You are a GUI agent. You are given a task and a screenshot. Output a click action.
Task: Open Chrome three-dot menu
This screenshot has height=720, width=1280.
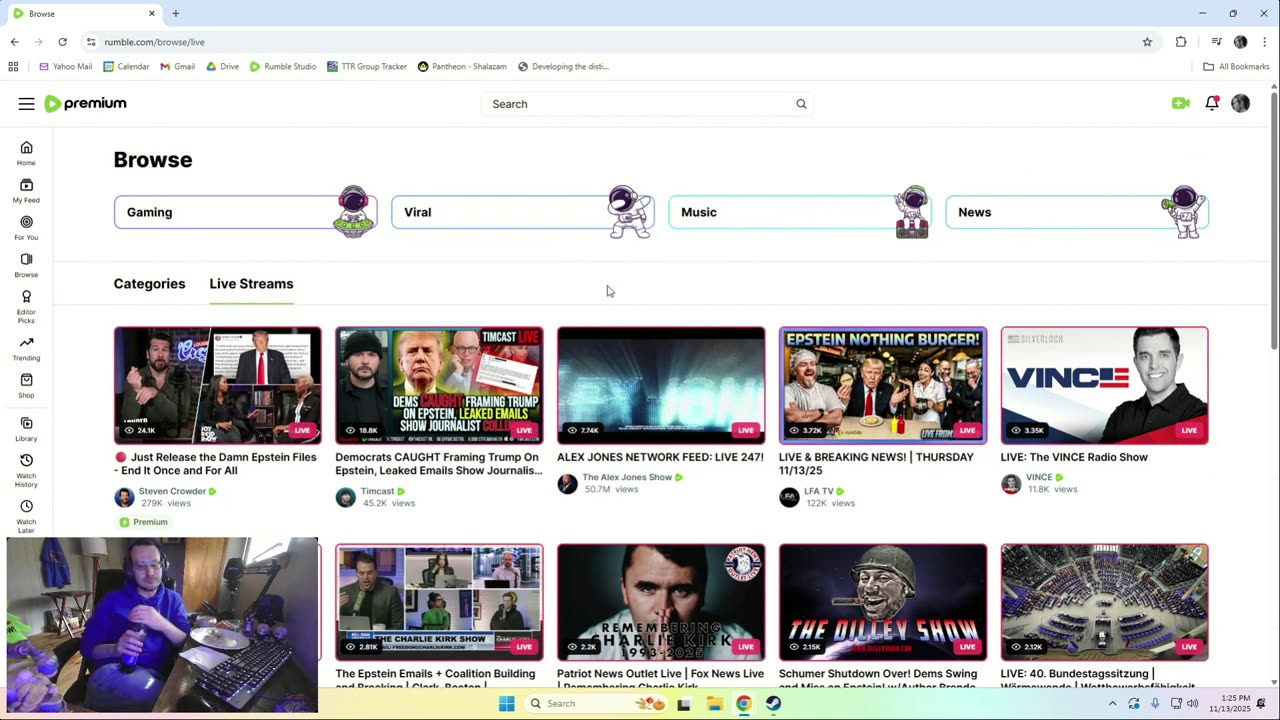click(1265, 42)
